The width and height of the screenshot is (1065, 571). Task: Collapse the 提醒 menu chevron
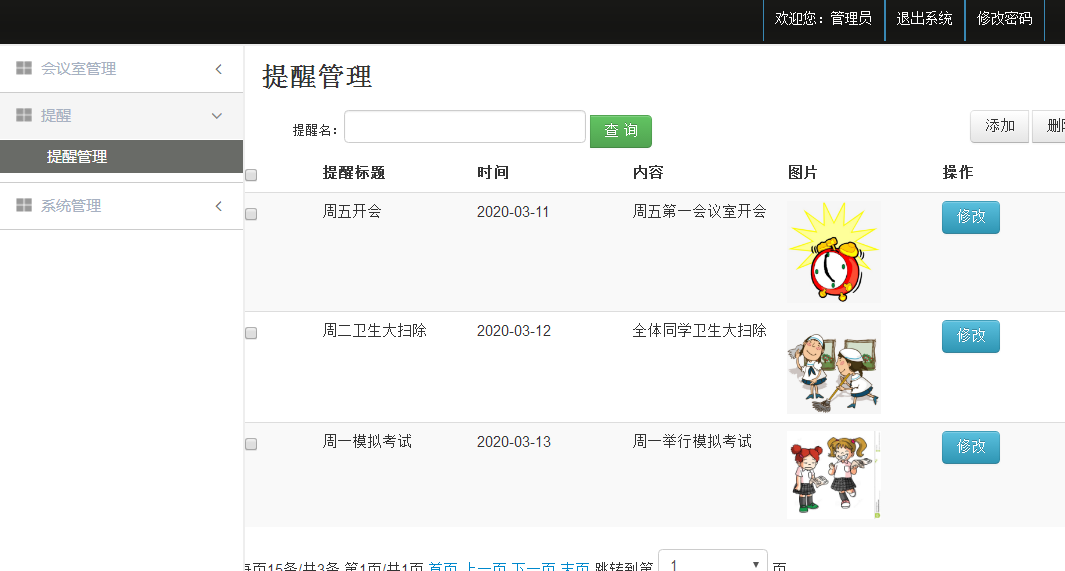(x=217, y=116)
